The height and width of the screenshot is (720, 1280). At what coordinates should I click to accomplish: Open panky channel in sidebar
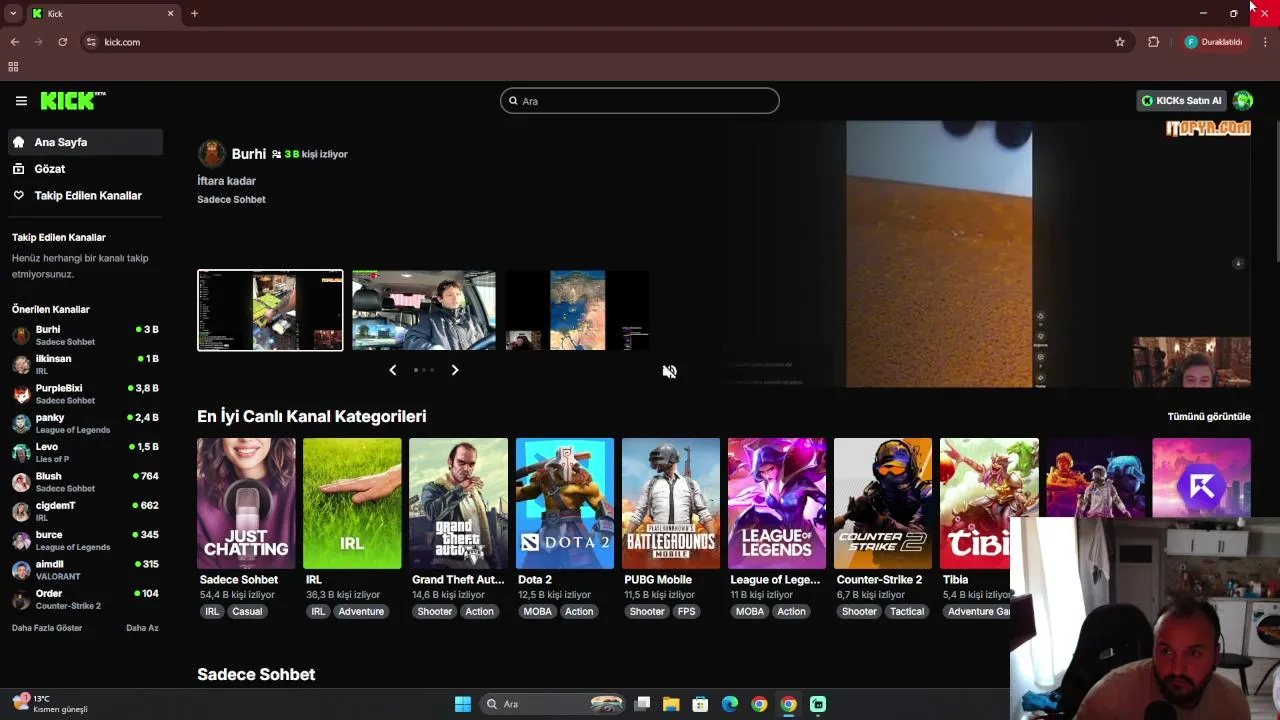86,423
